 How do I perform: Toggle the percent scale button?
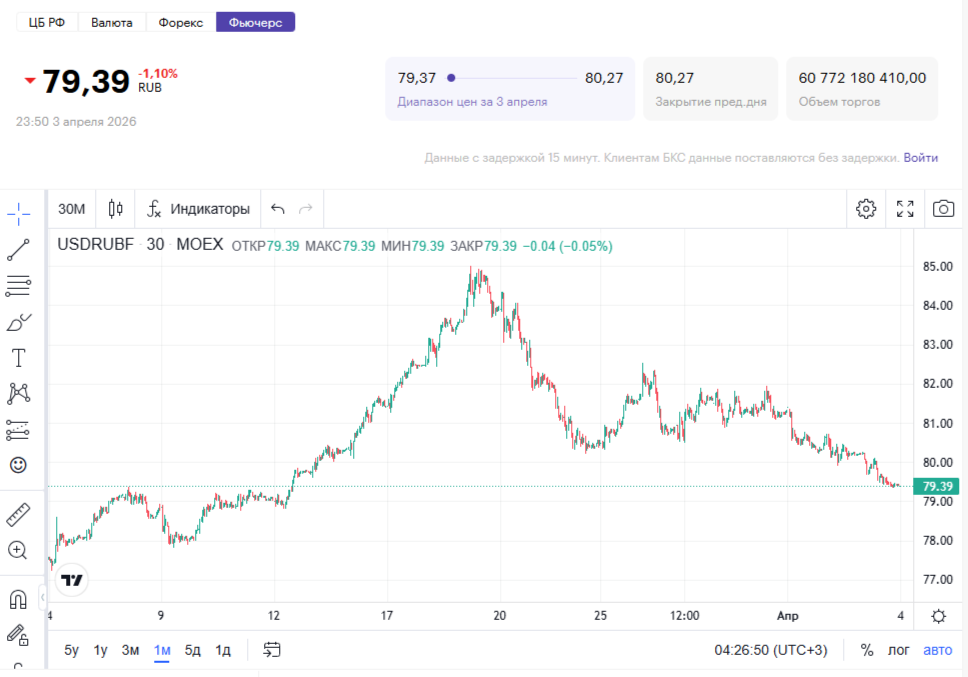[x=866, y=650]
